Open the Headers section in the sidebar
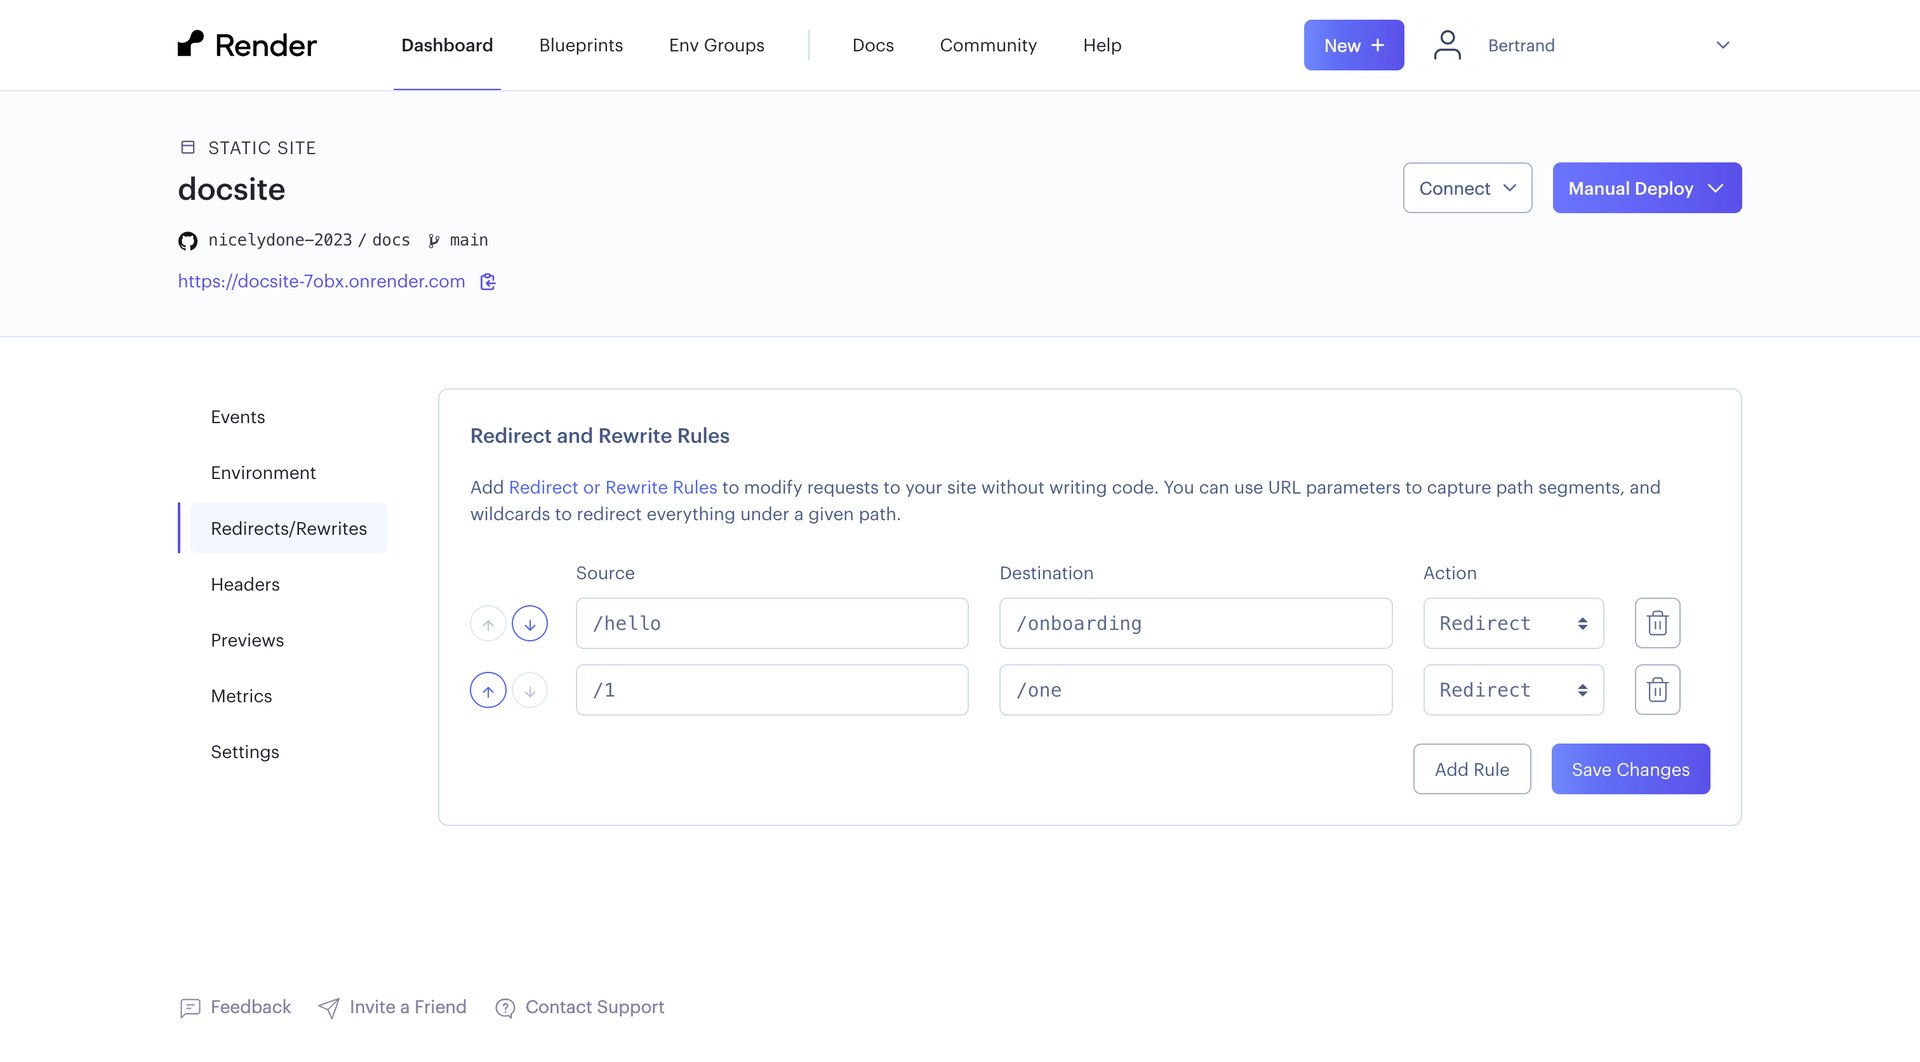The image size is (1920, 1062). point(245,584)
